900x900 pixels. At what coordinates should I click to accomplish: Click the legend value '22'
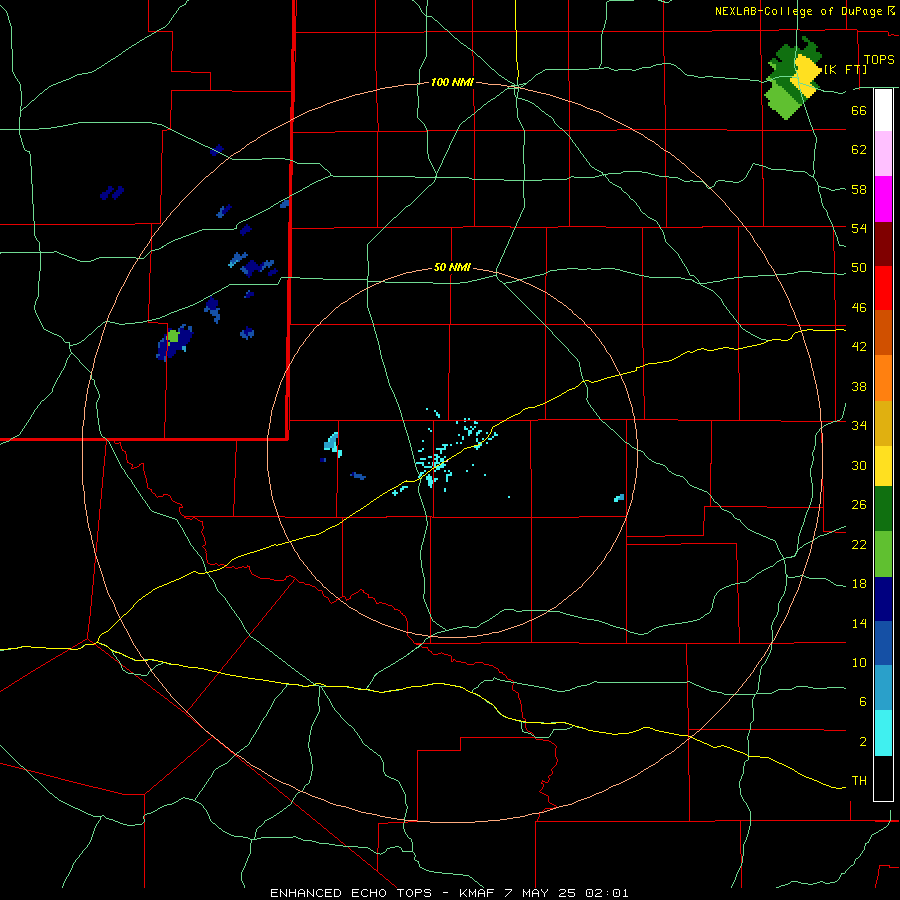point(859,545)
